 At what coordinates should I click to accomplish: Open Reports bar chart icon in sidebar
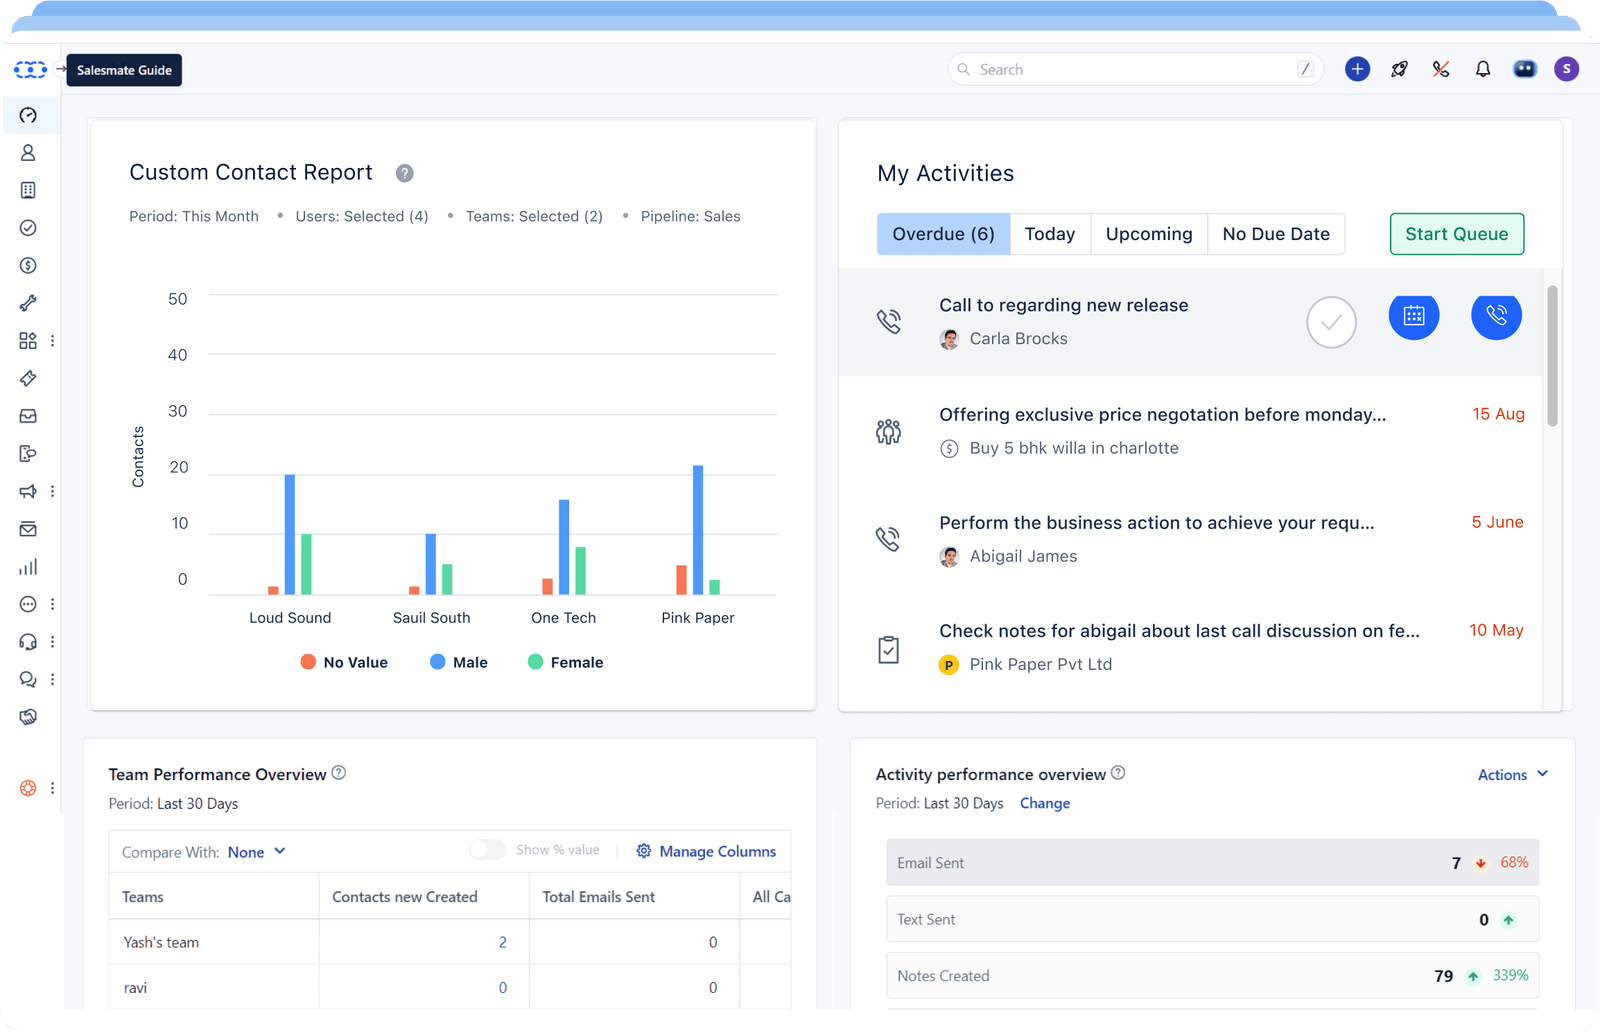point(28,567)
